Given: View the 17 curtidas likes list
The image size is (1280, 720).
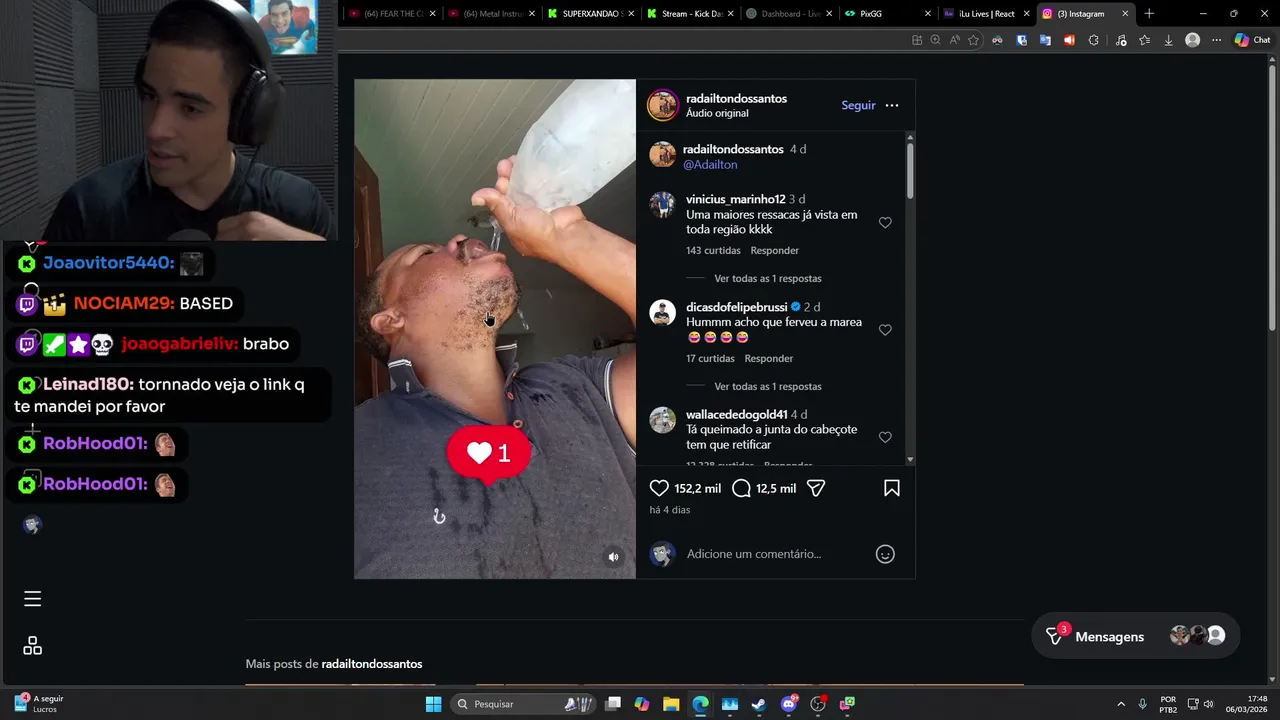Looking at the screenshot, I should click(710, 358).
